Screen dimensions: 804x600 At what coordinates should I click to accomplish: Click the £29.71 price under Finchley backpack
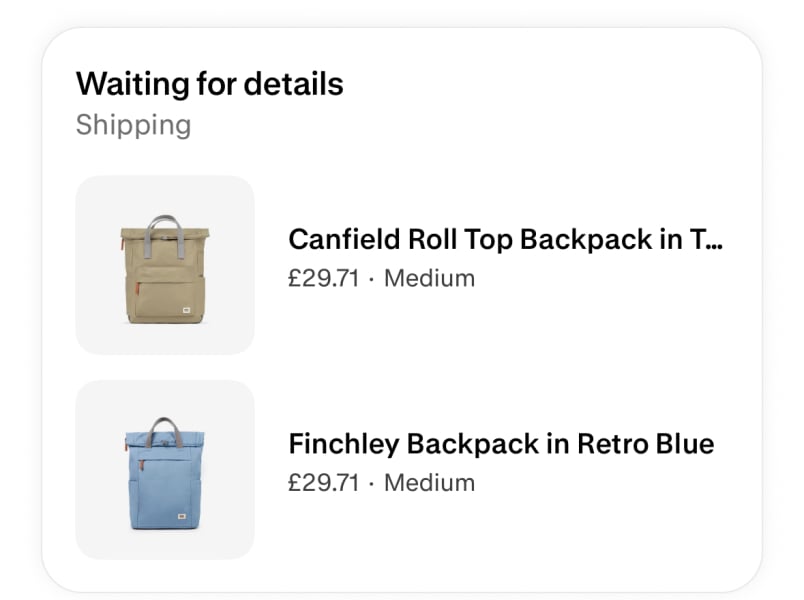point(323,482)
